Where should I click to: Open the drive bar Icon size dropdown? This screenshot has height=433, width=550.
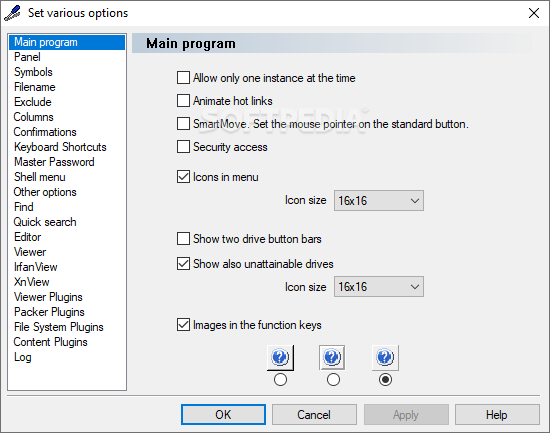[x=379, y=287]
